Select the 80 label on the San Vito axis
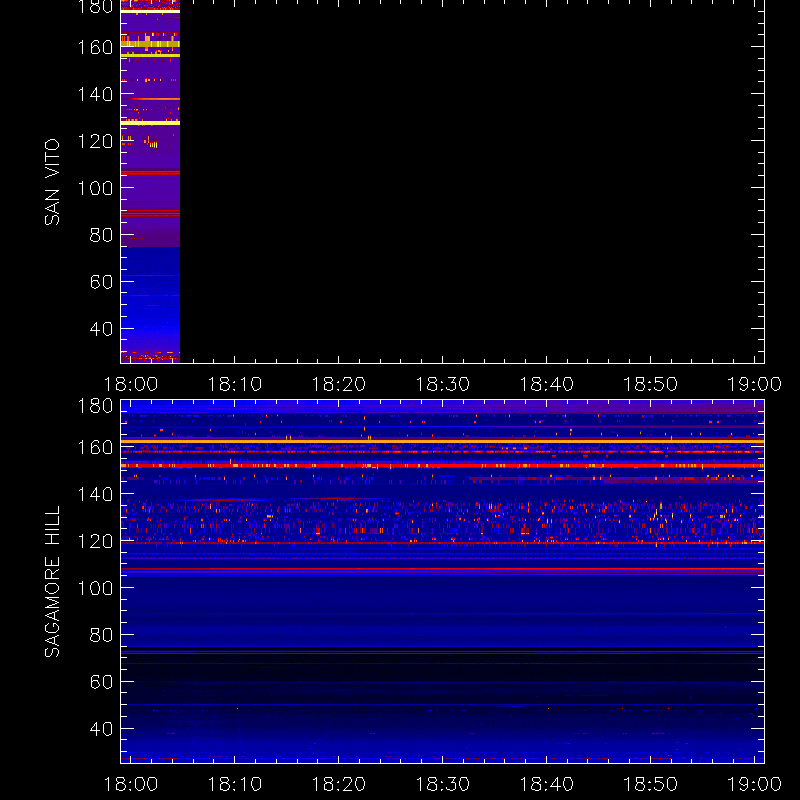Viewport: 800px width, 800px height. 101,235
